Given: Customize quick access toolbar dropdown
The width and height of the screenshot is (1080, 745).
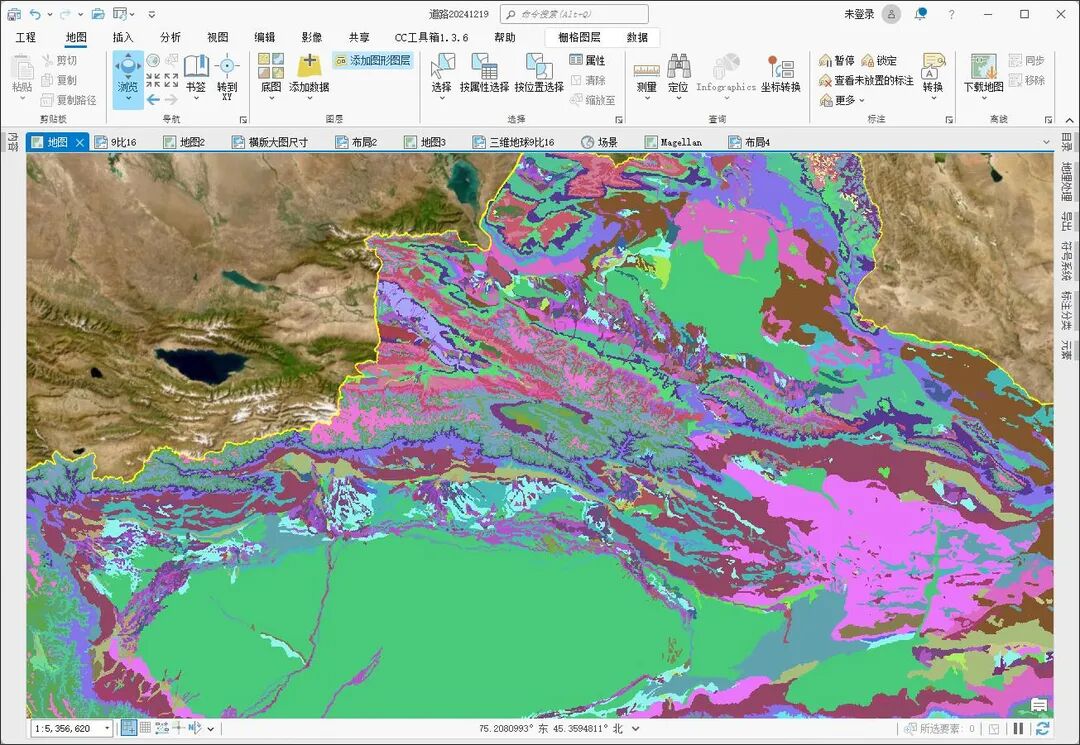Looking at the screenshot, I should coord(152,14).
